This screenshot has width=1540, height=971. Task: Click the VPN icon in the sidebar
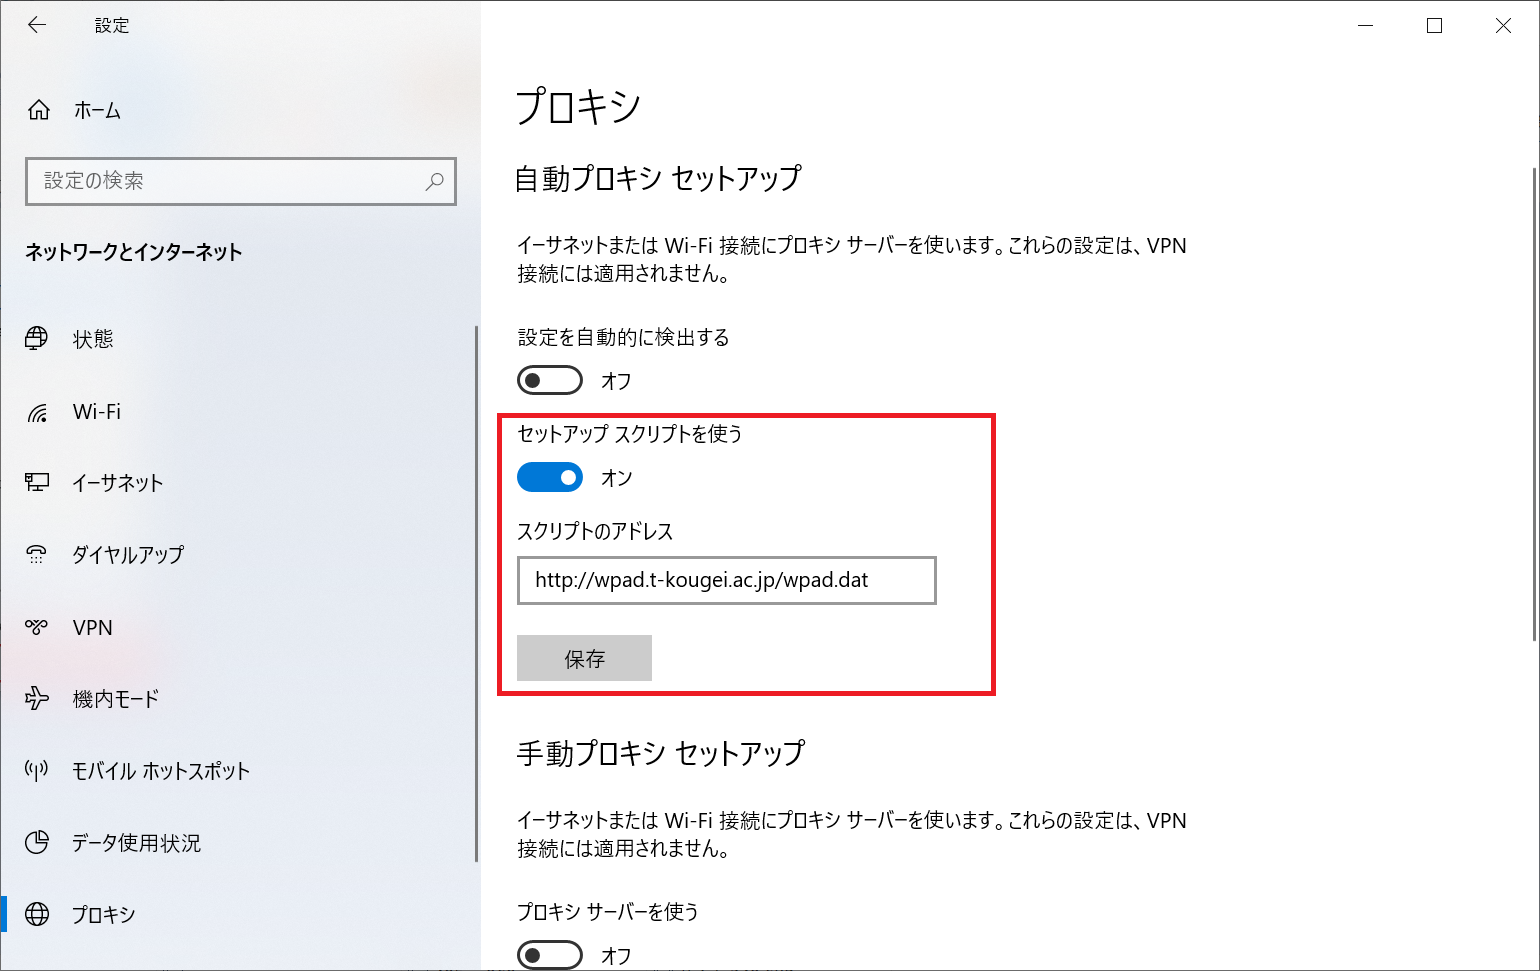[x=37, y=627]
